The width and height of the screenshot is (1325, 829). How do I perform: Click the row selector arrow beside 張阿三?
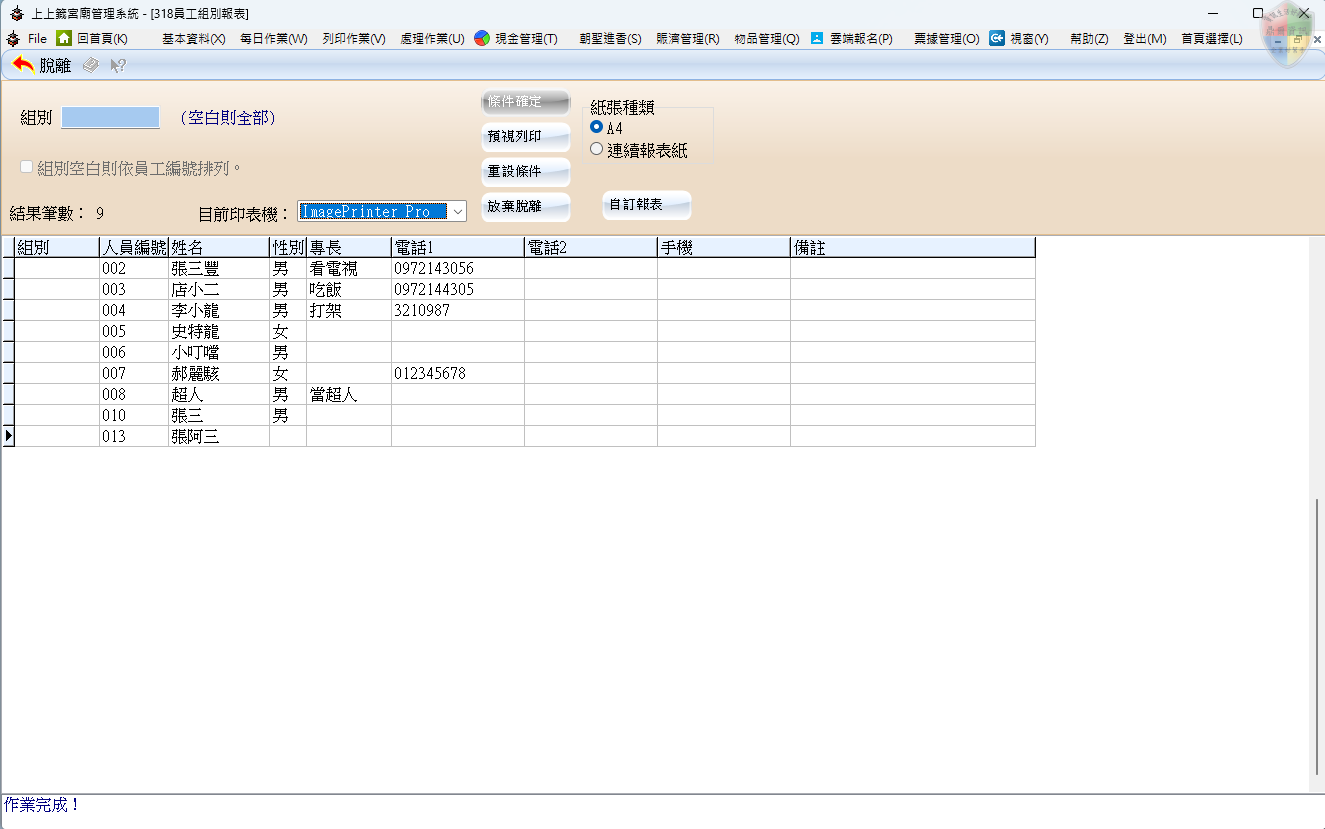pos(8,435)
